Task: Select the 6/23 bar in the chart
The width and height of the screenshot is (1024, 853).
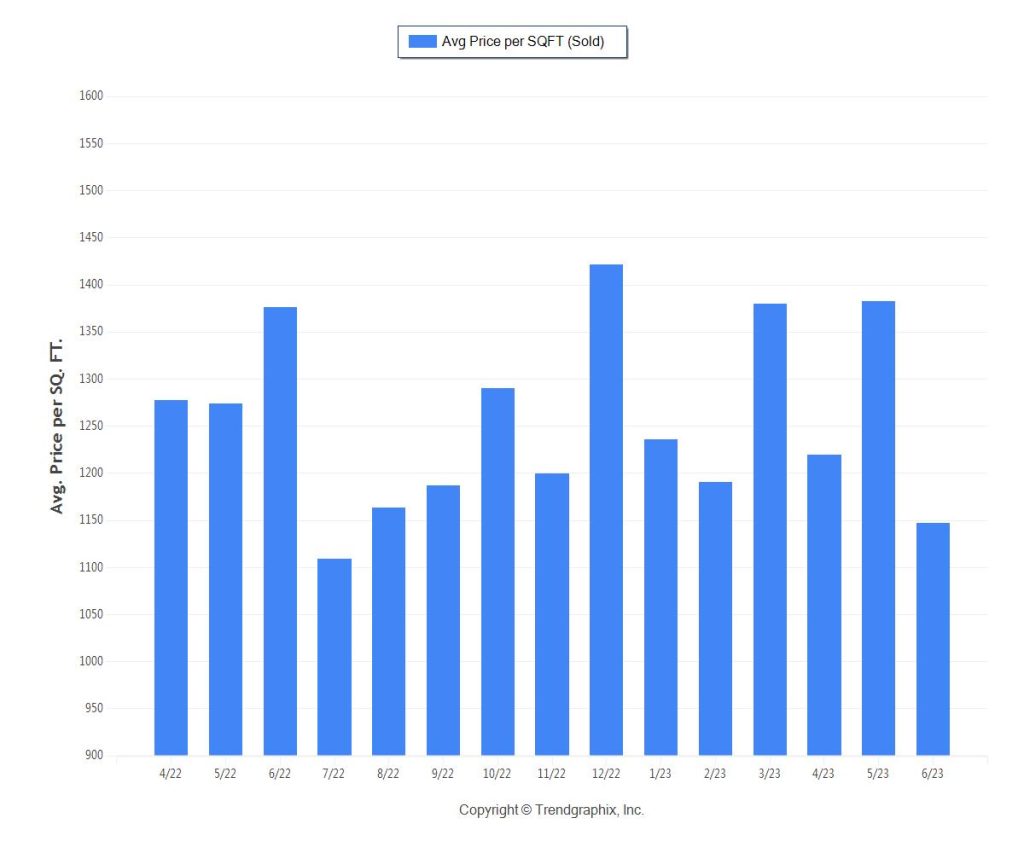Action: pyautogui.click(x=933, y=639)
